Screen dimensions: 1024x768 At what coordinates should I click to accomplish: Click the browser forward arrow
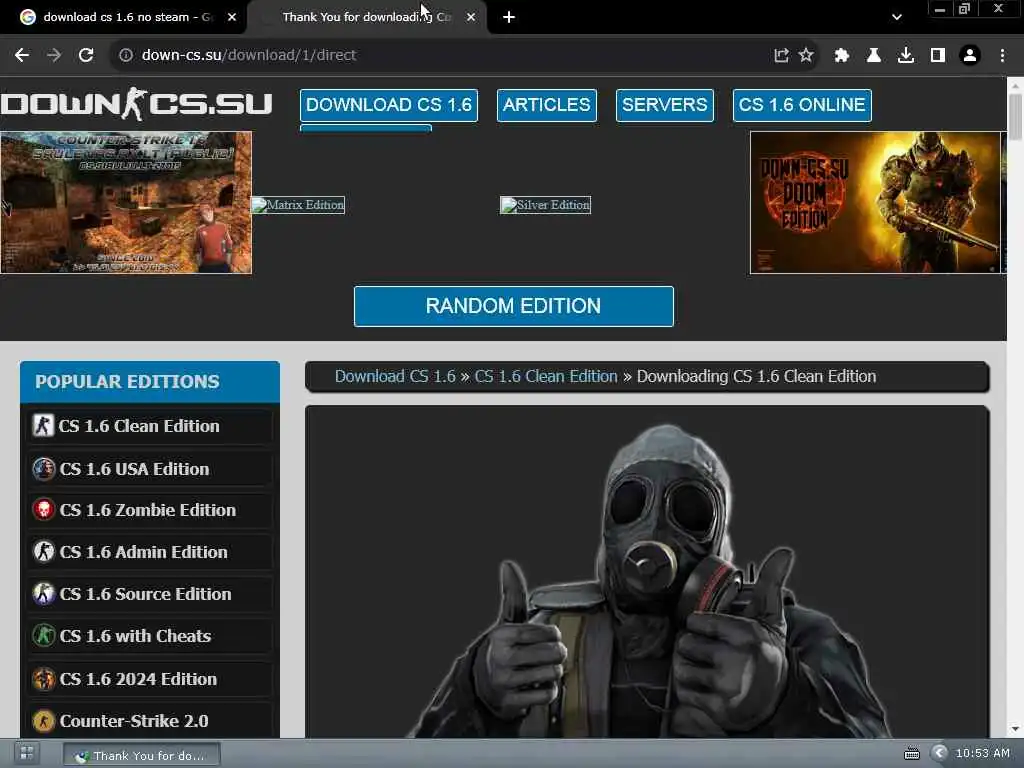pos(54,56)
